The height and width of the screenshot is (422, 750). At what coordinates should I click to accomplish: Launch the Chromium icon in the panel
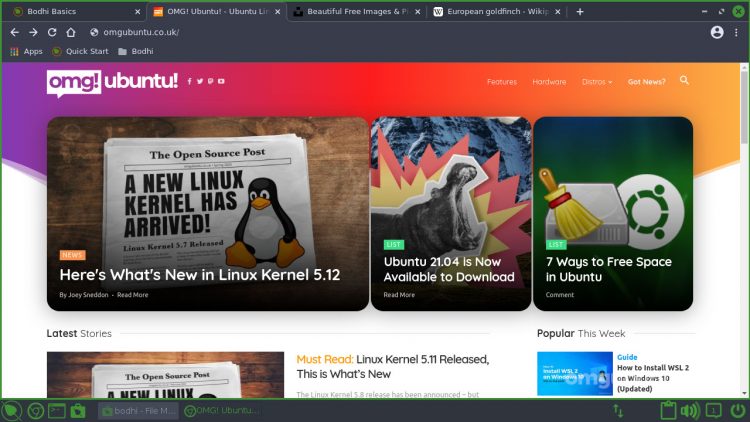35,411
